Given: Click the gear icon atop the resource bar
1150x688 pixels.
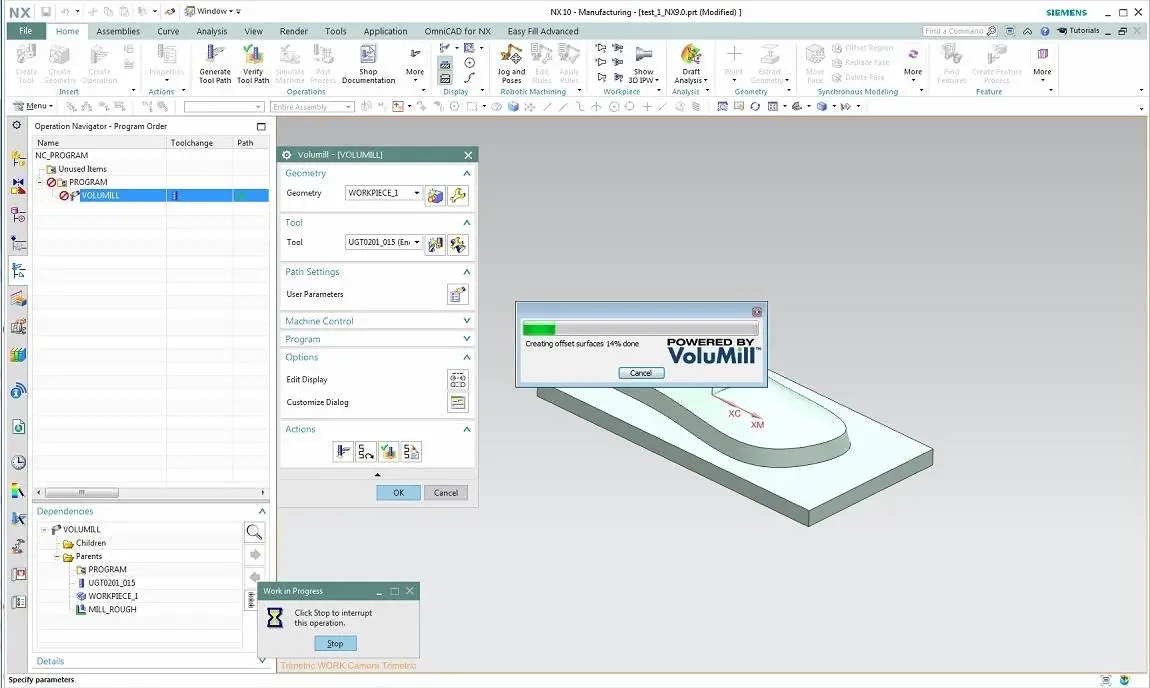Looking at the screenshot, I should pyautogui.click(x=17, y=125).
